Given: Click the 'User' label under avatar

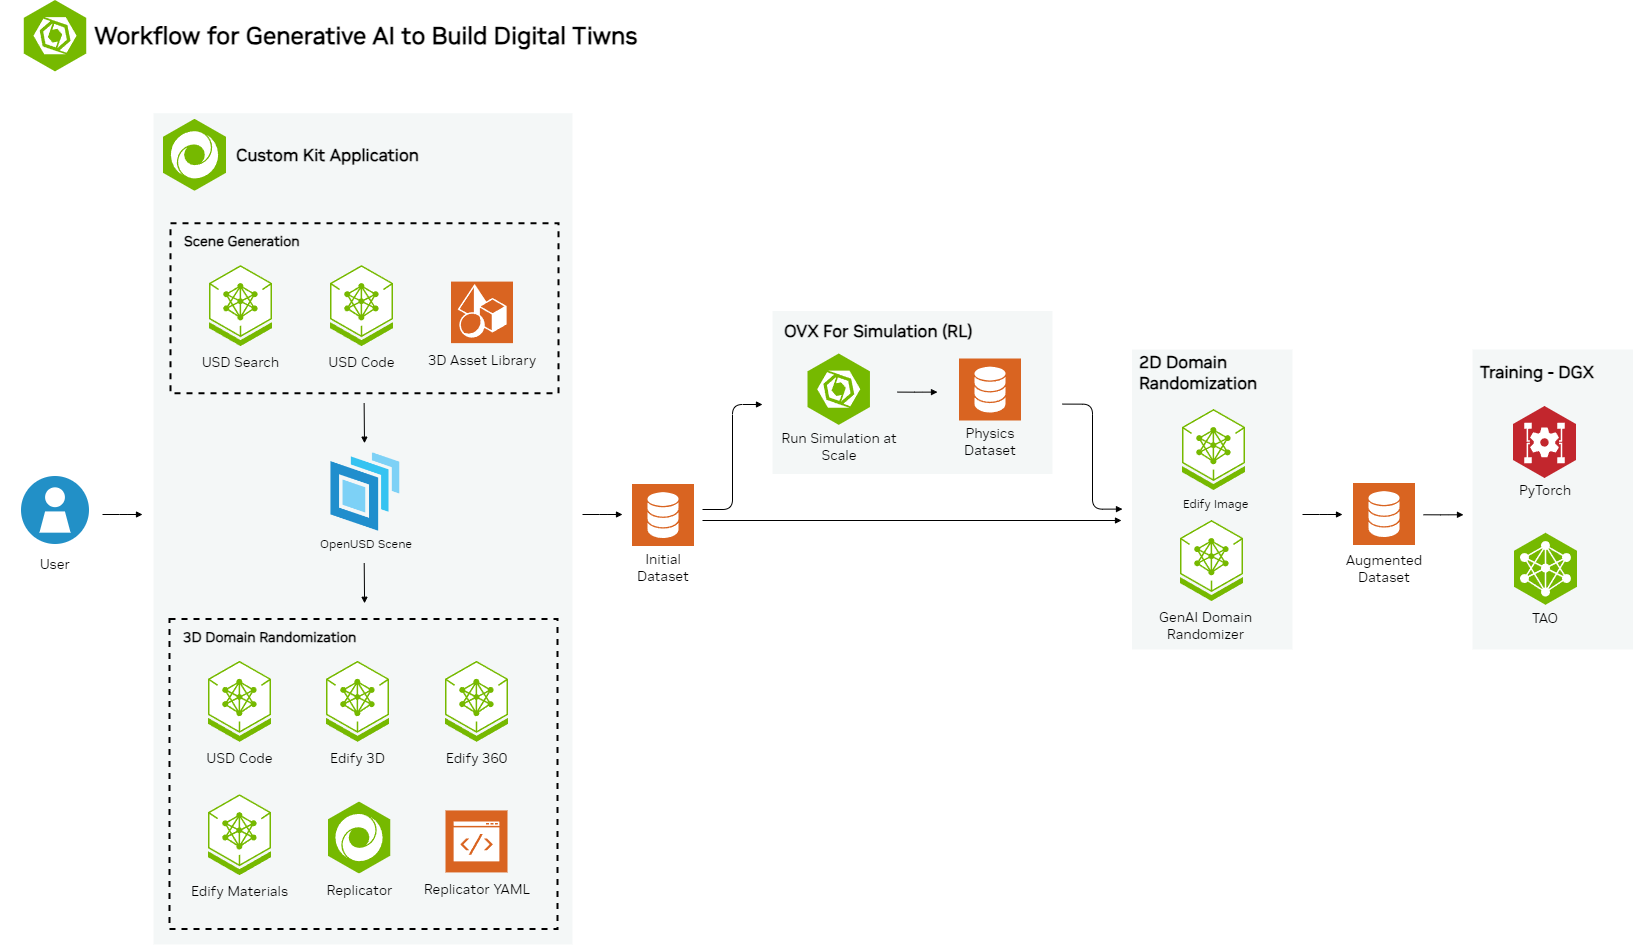Looking at the screenshot, I should click(x=55, y=564).
